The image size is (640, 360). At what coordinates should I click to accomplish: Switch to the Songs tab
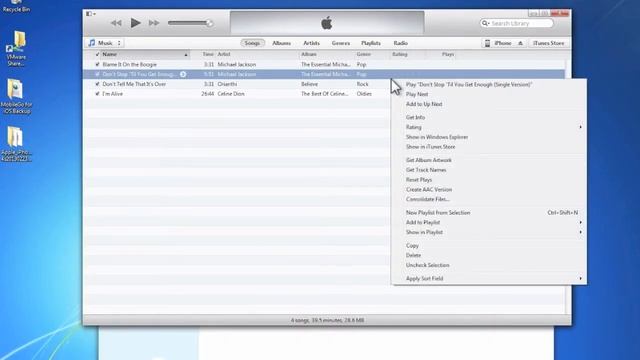(252, 43)
